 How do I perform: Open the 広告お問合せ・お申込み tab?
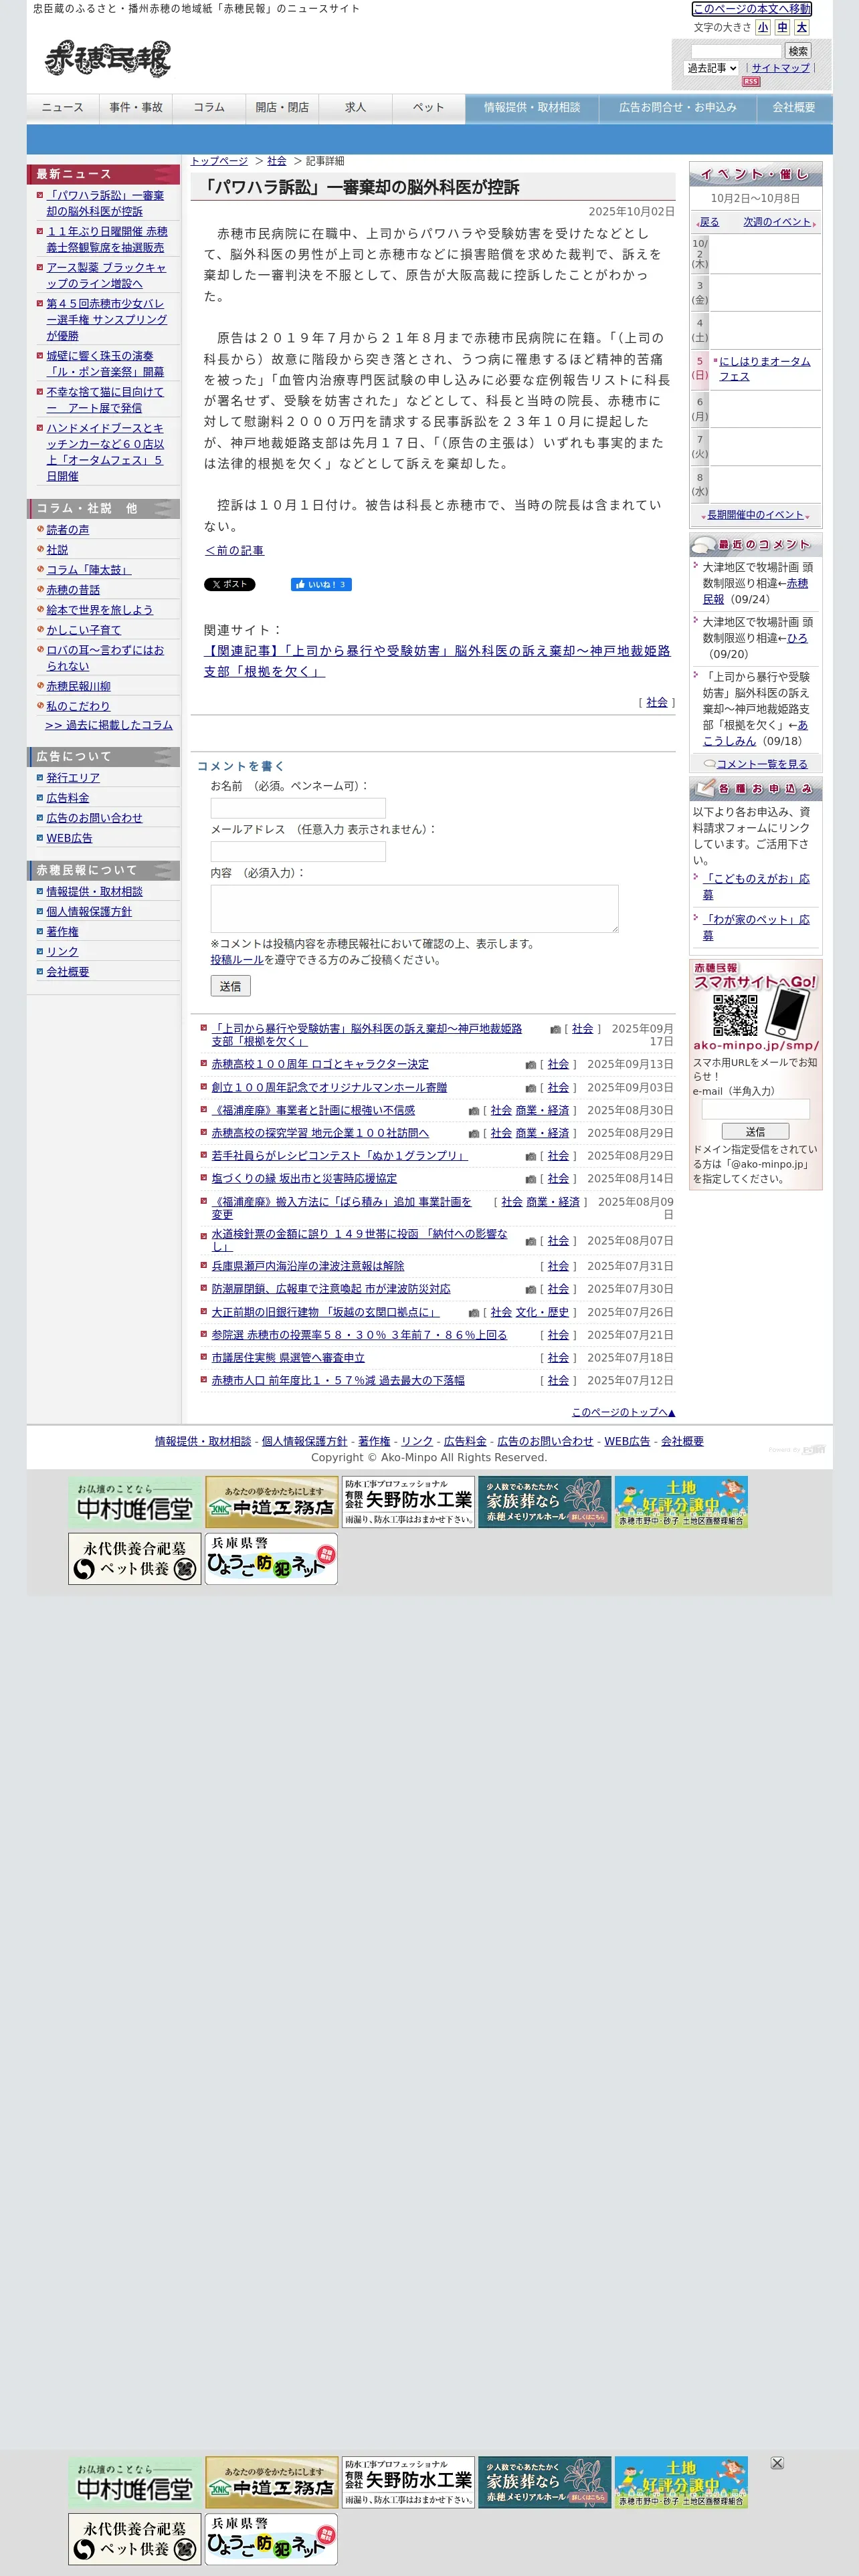click(677, 108)
